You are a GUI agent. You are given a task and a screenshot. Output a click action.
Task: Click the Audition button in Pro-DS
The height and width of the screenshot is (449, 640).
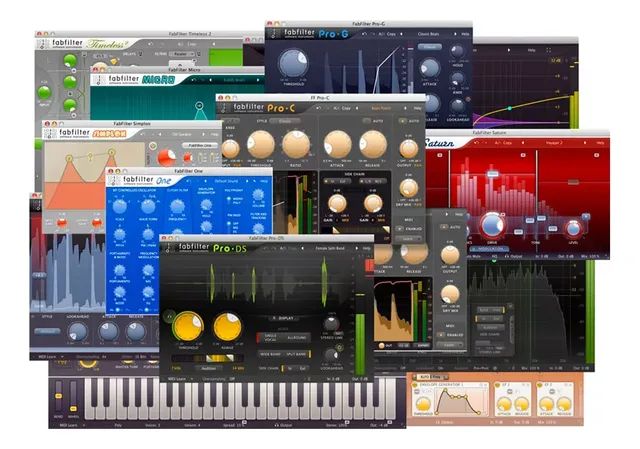209,368
